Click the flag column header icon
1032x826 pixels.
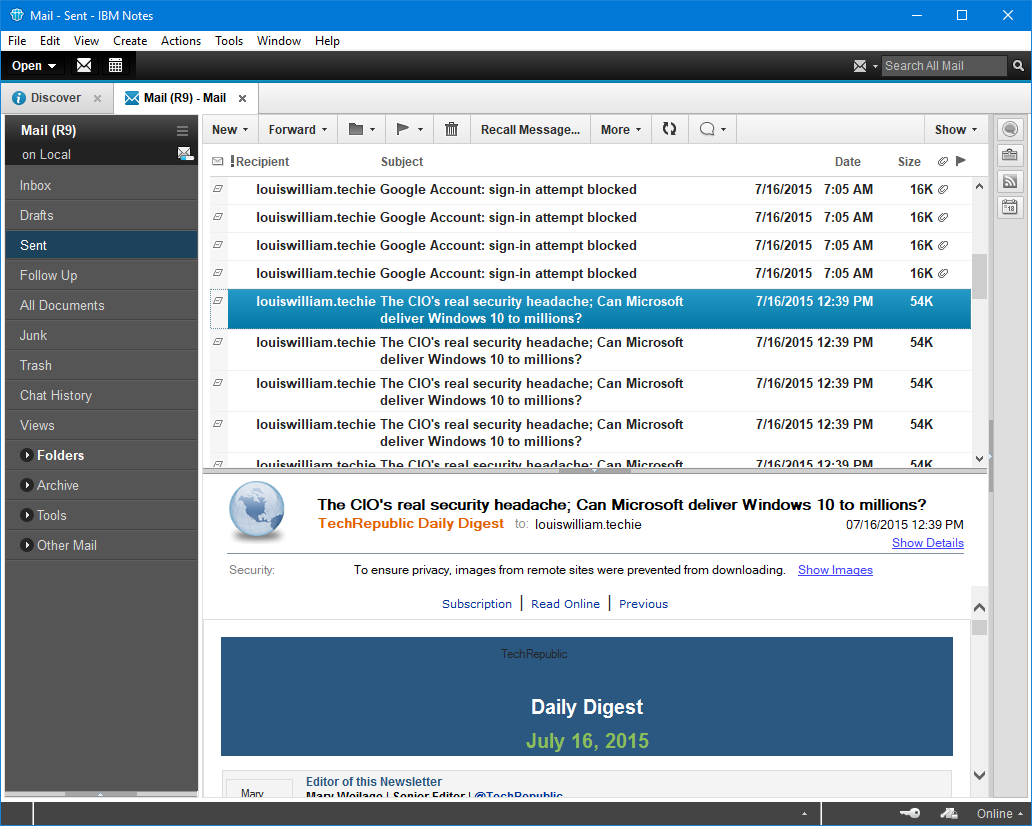[x=961, y=161]
